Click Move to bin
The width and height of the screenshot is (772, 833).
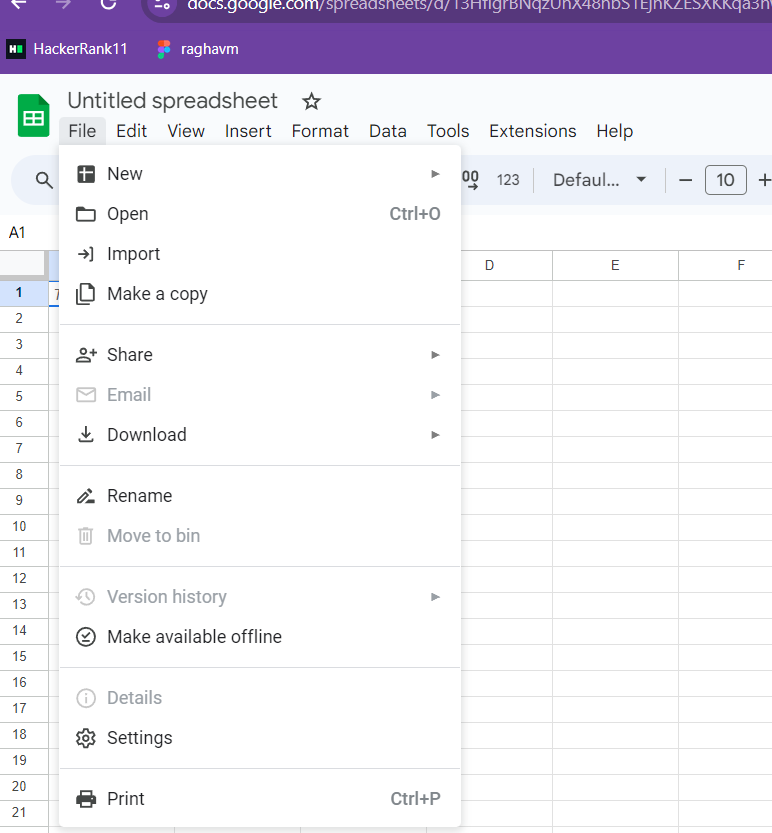coord(260,535)
